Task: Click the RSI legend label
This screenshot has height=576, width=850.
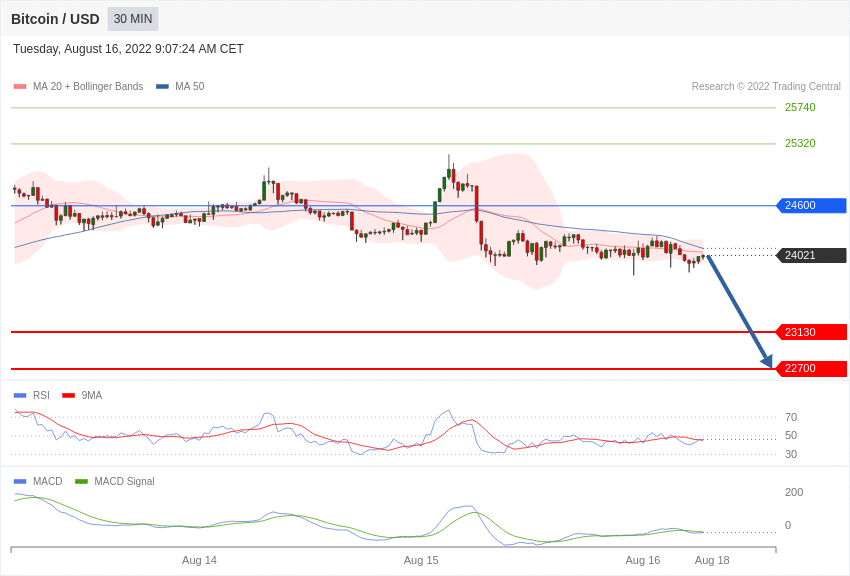Action: 41,396
